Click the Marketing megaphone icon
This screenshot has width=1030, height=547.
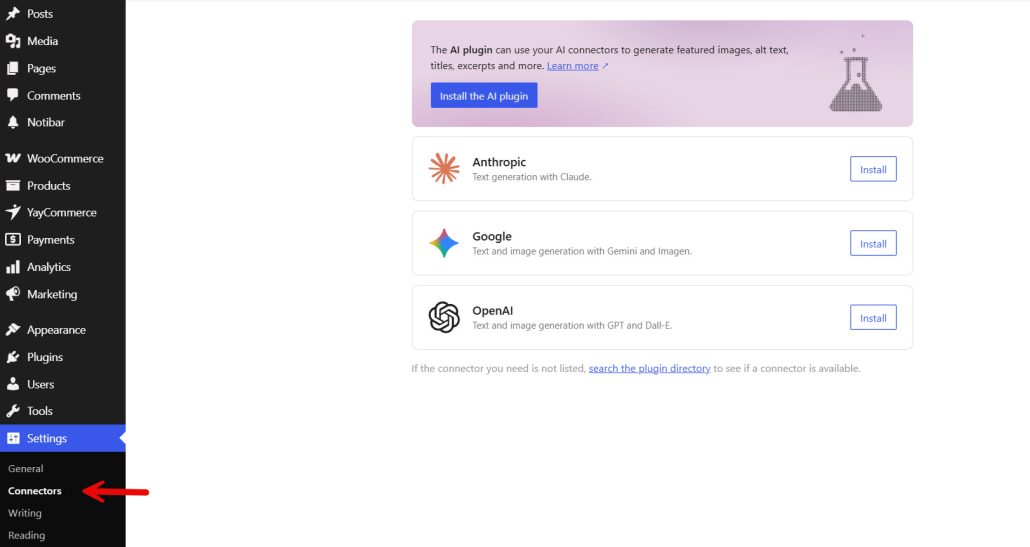point(13,294)
